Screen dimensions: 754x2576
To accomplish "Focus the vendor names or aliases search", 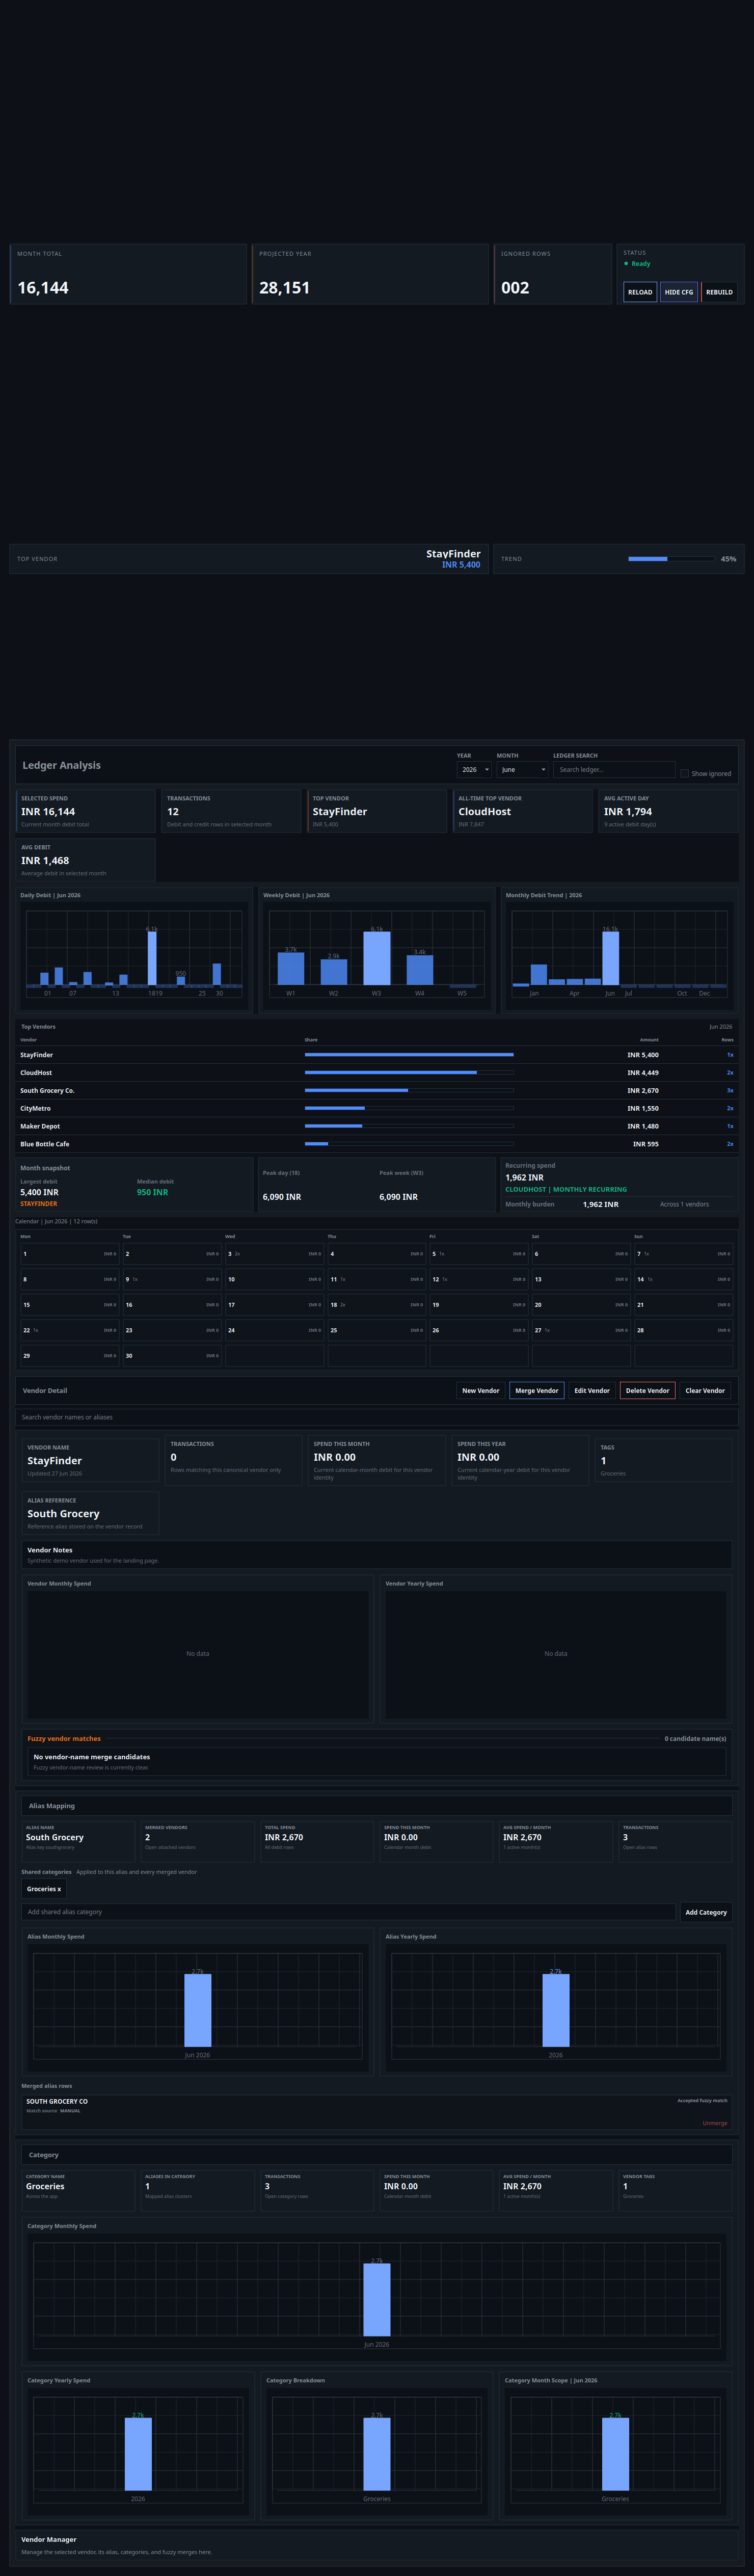I will (377, 1417).
